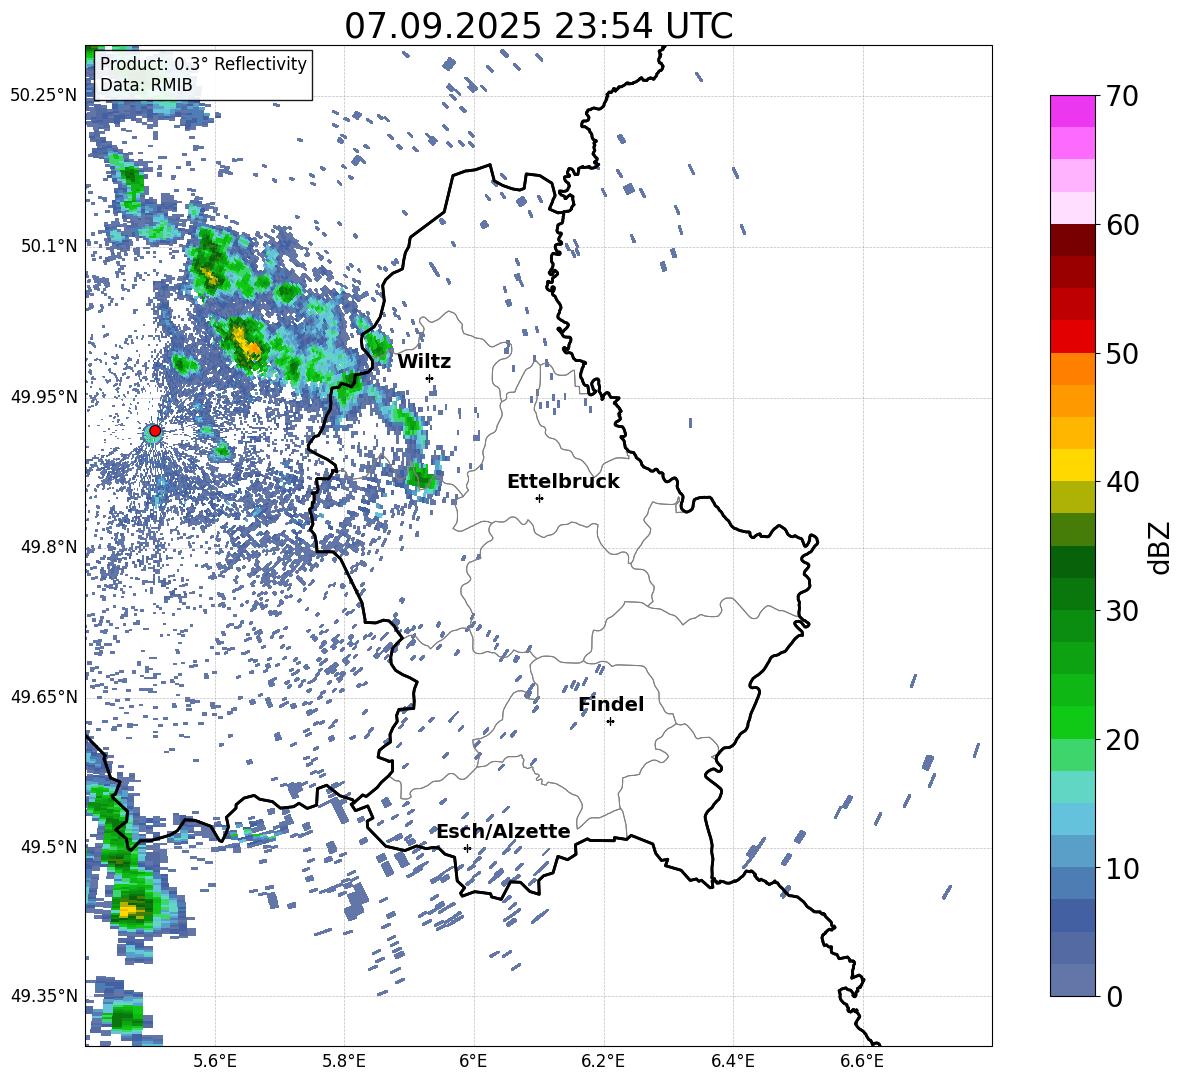Click the Esch/Alzette city label
The width and height of the screenshot is (1184, 1081).
pyautogui.click(x=503, y=831)
